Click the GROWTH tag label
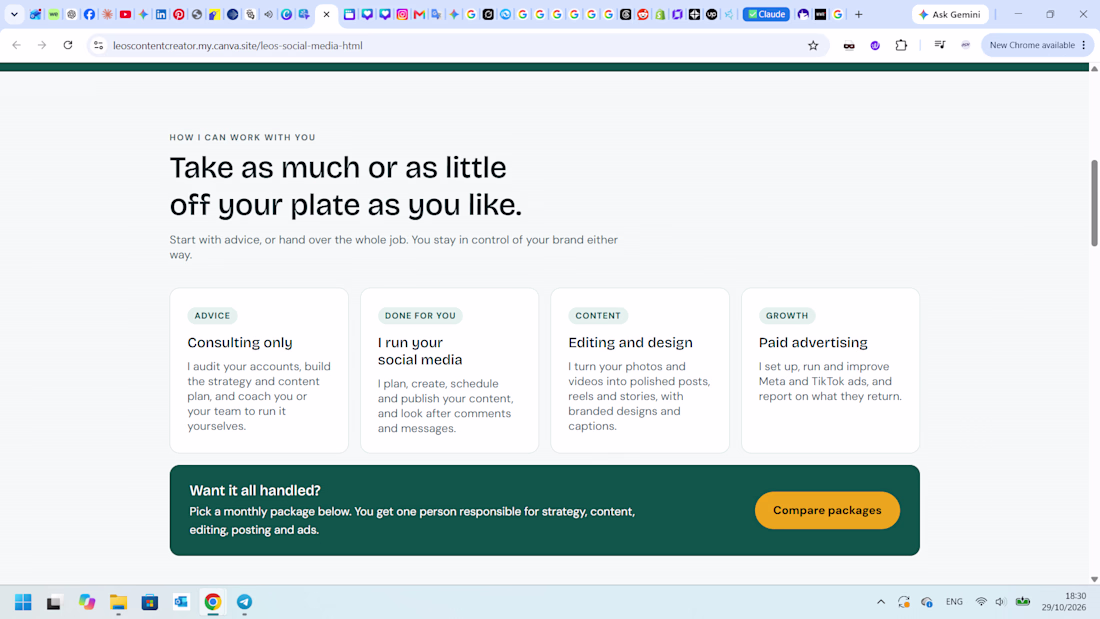The width and height of the screenshot is (1100, 619). (x=787, y=316)
